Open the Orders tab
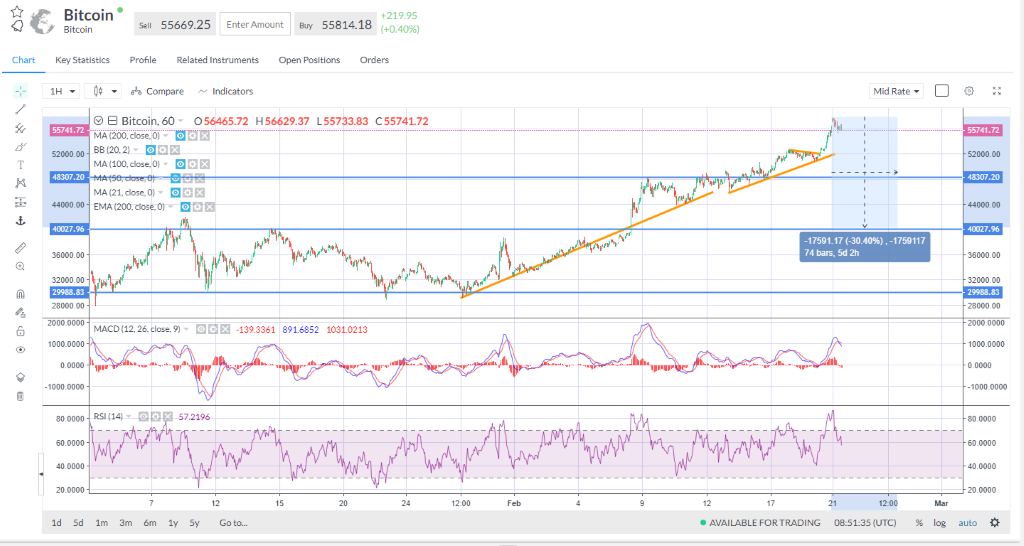This screenshot has height=546, width=1024. 374,60
